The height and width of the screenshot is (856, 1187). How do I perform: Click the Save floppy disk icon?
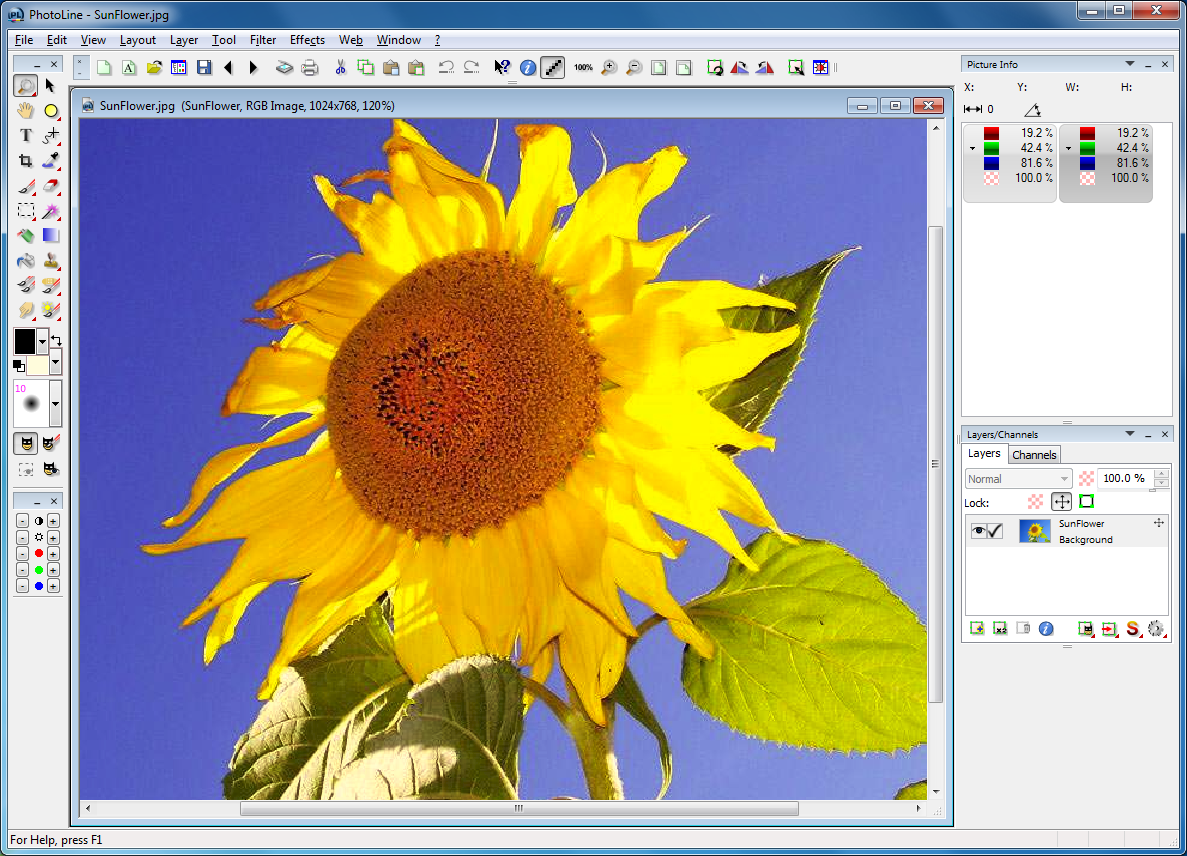point(204,67)
